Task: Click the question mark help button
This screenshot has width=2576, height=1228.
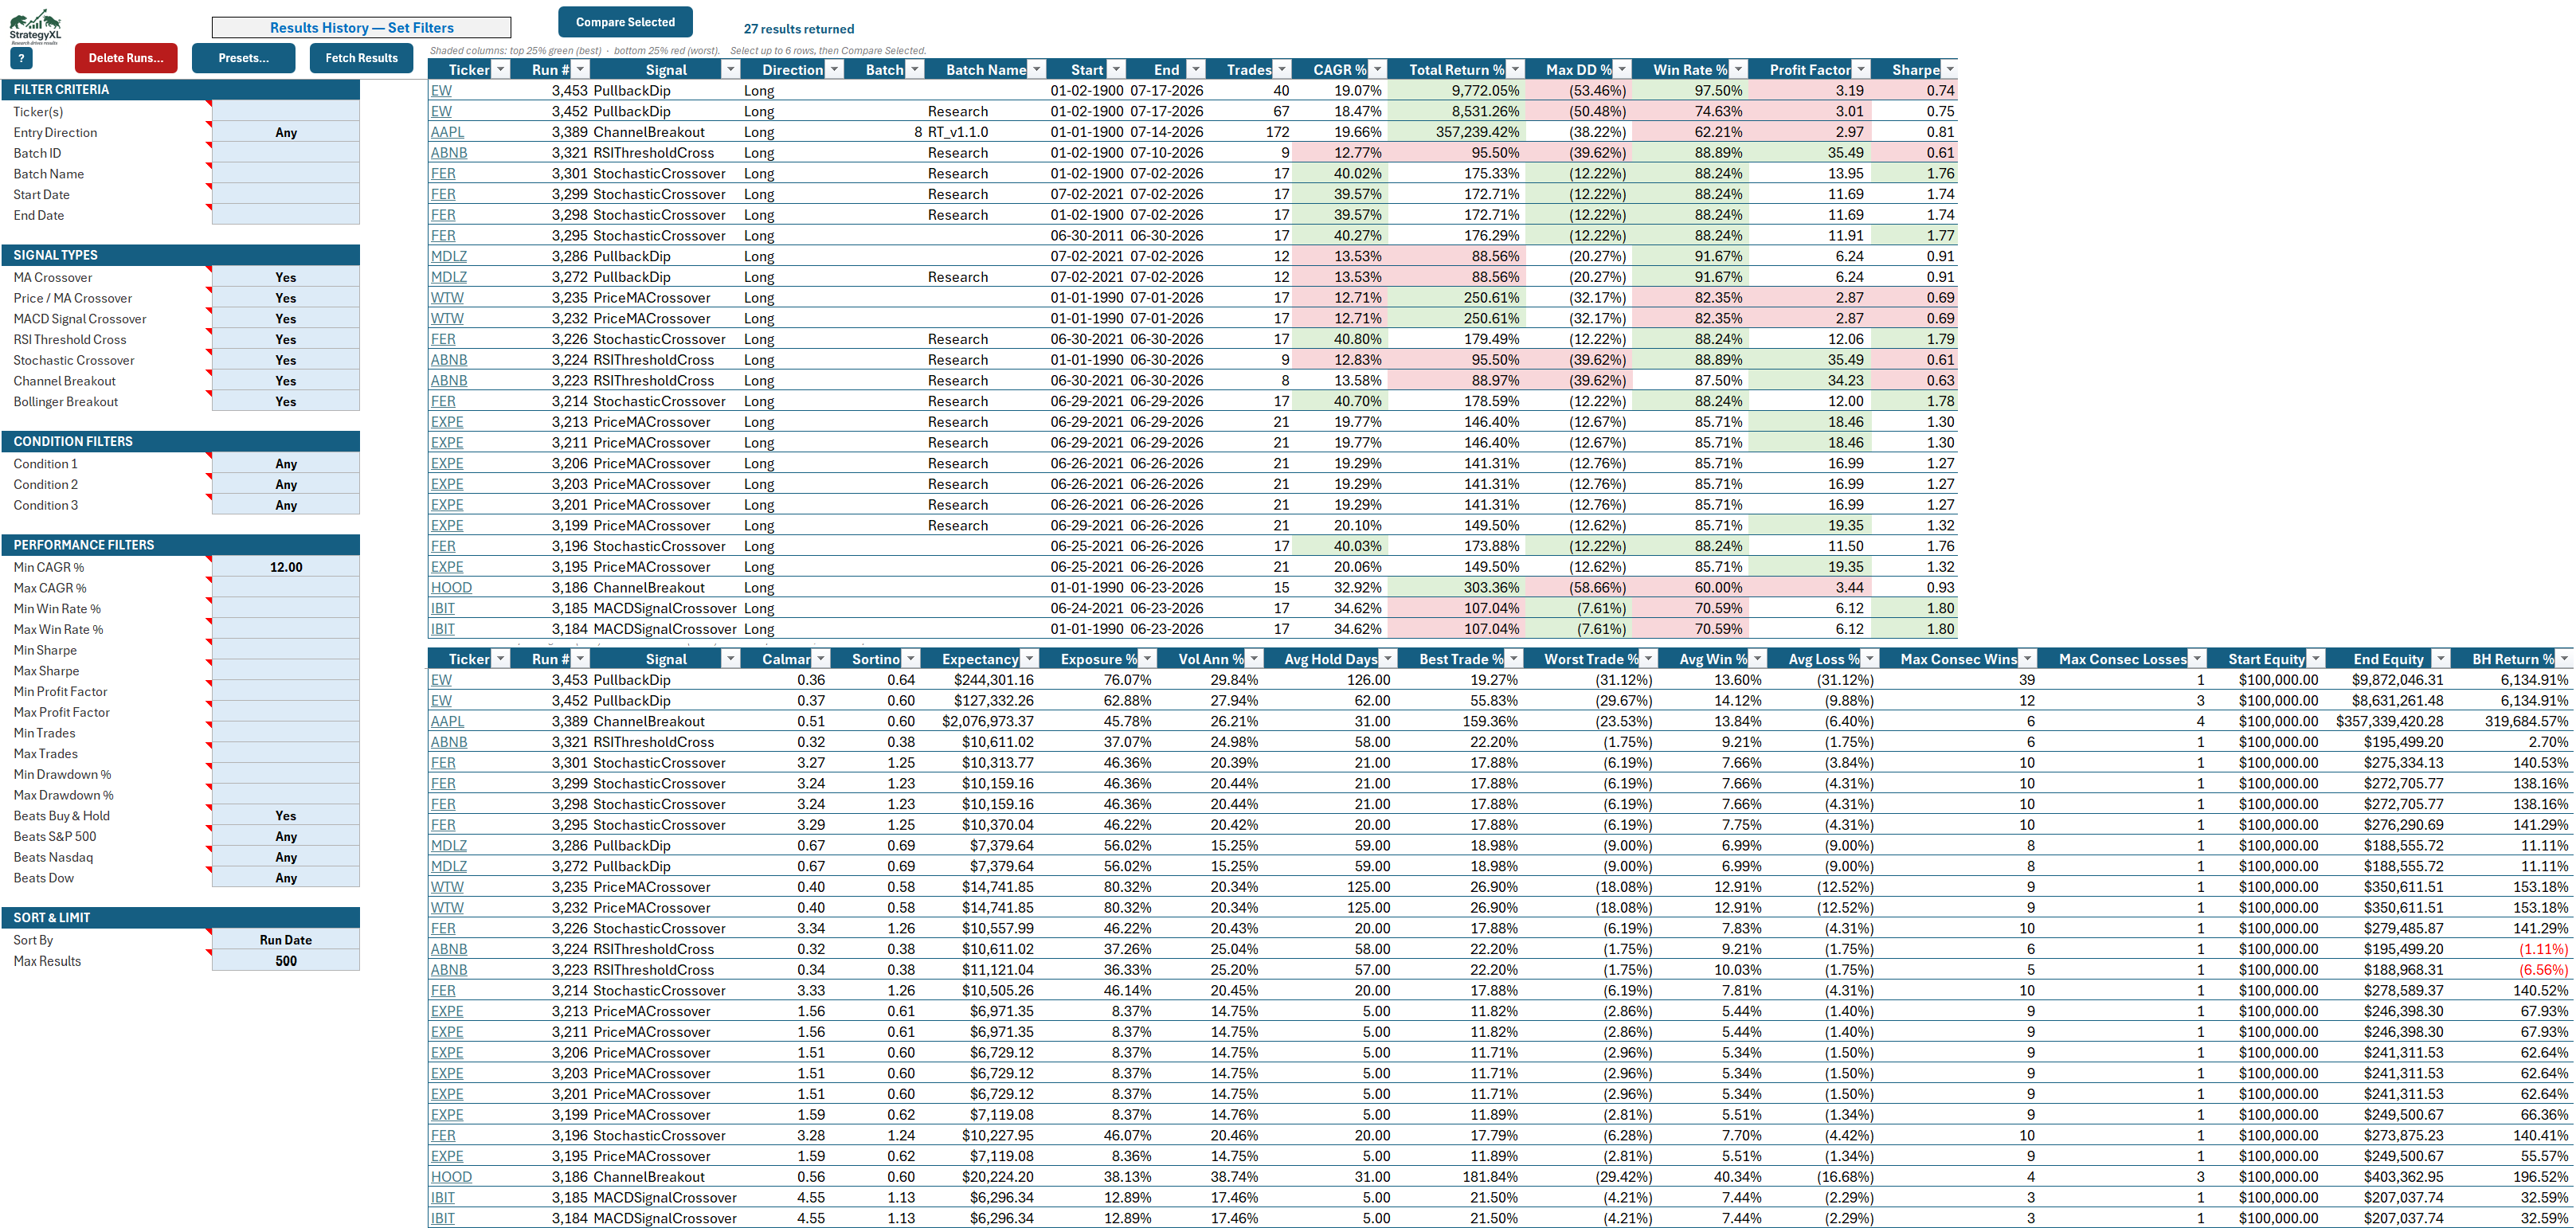Action: [x=21, y=58]
